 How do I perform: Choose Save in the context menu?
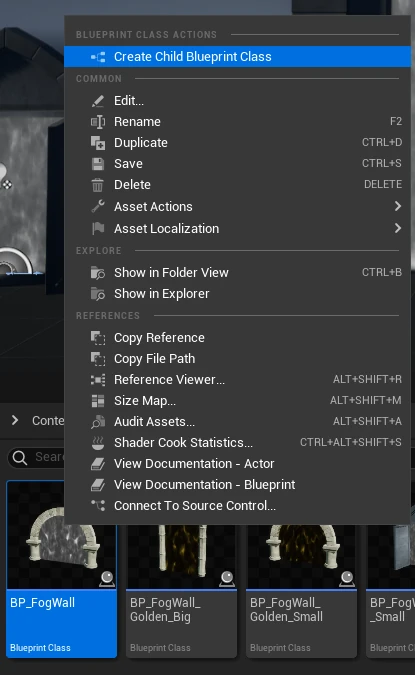tap(237, 164)
